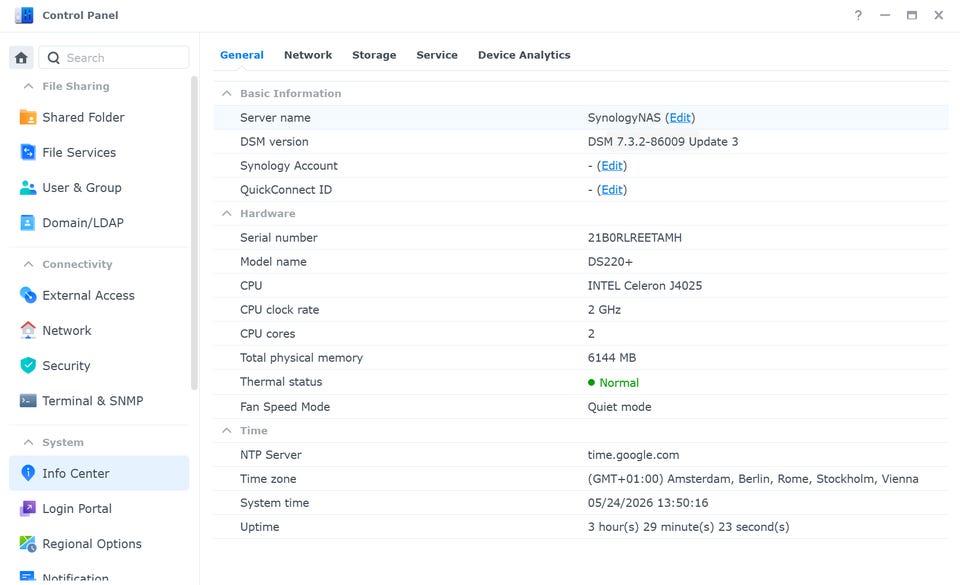
Task: Click the Fan Speed Mode label
Action: (x=285, y=407)
